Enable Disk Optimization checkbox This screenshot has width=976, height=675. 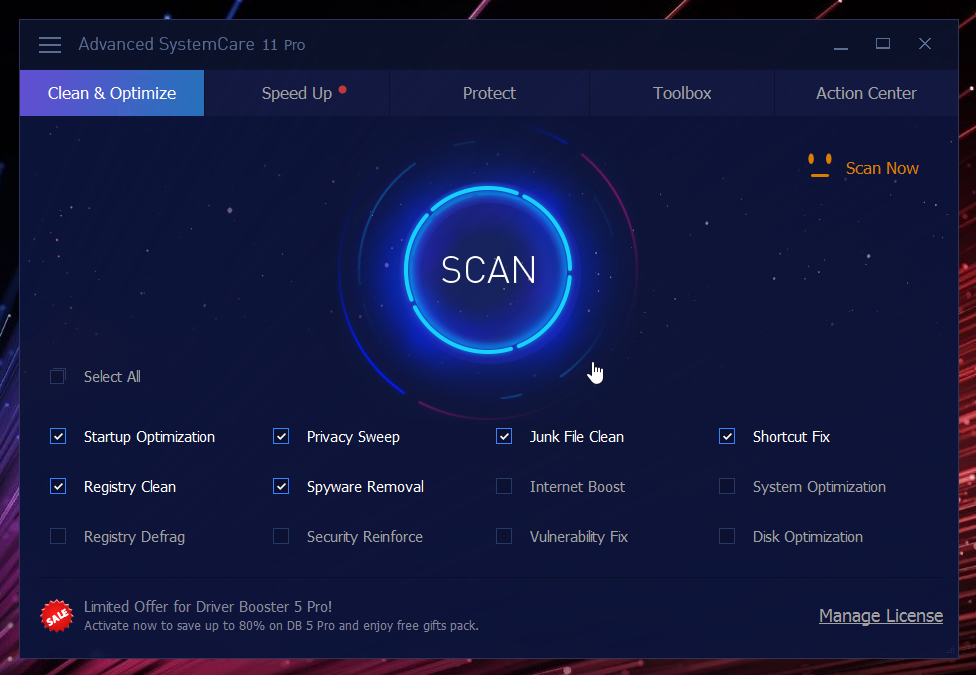click(x=727, y=536)
